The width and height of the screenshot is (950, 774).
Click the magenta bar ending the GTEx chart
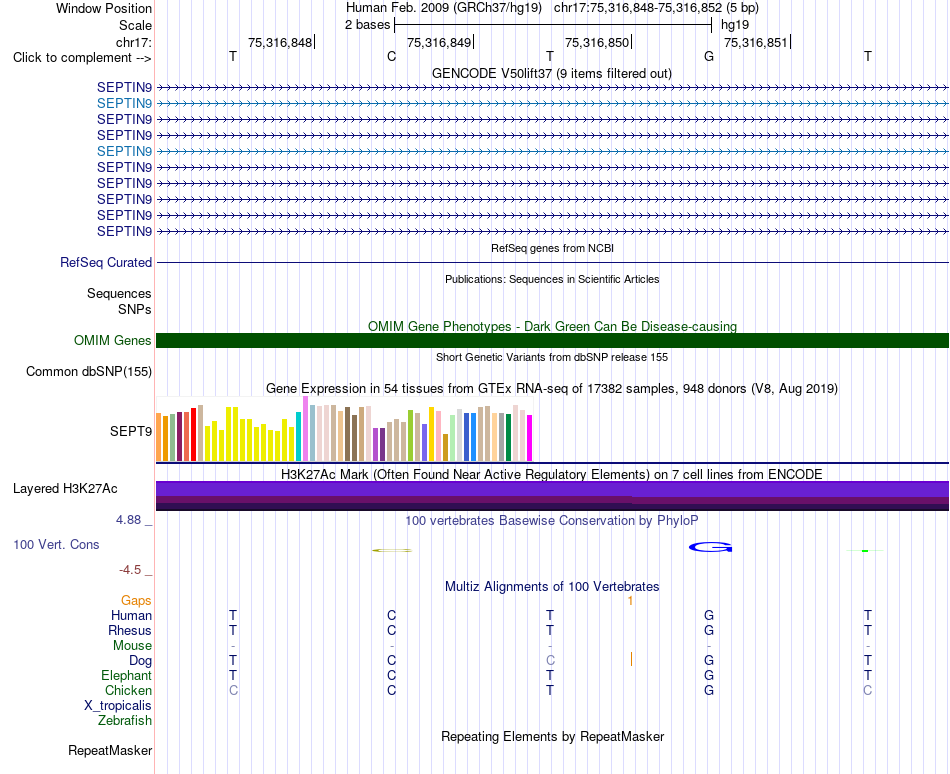pyautogui.click(x=530, y=438)
